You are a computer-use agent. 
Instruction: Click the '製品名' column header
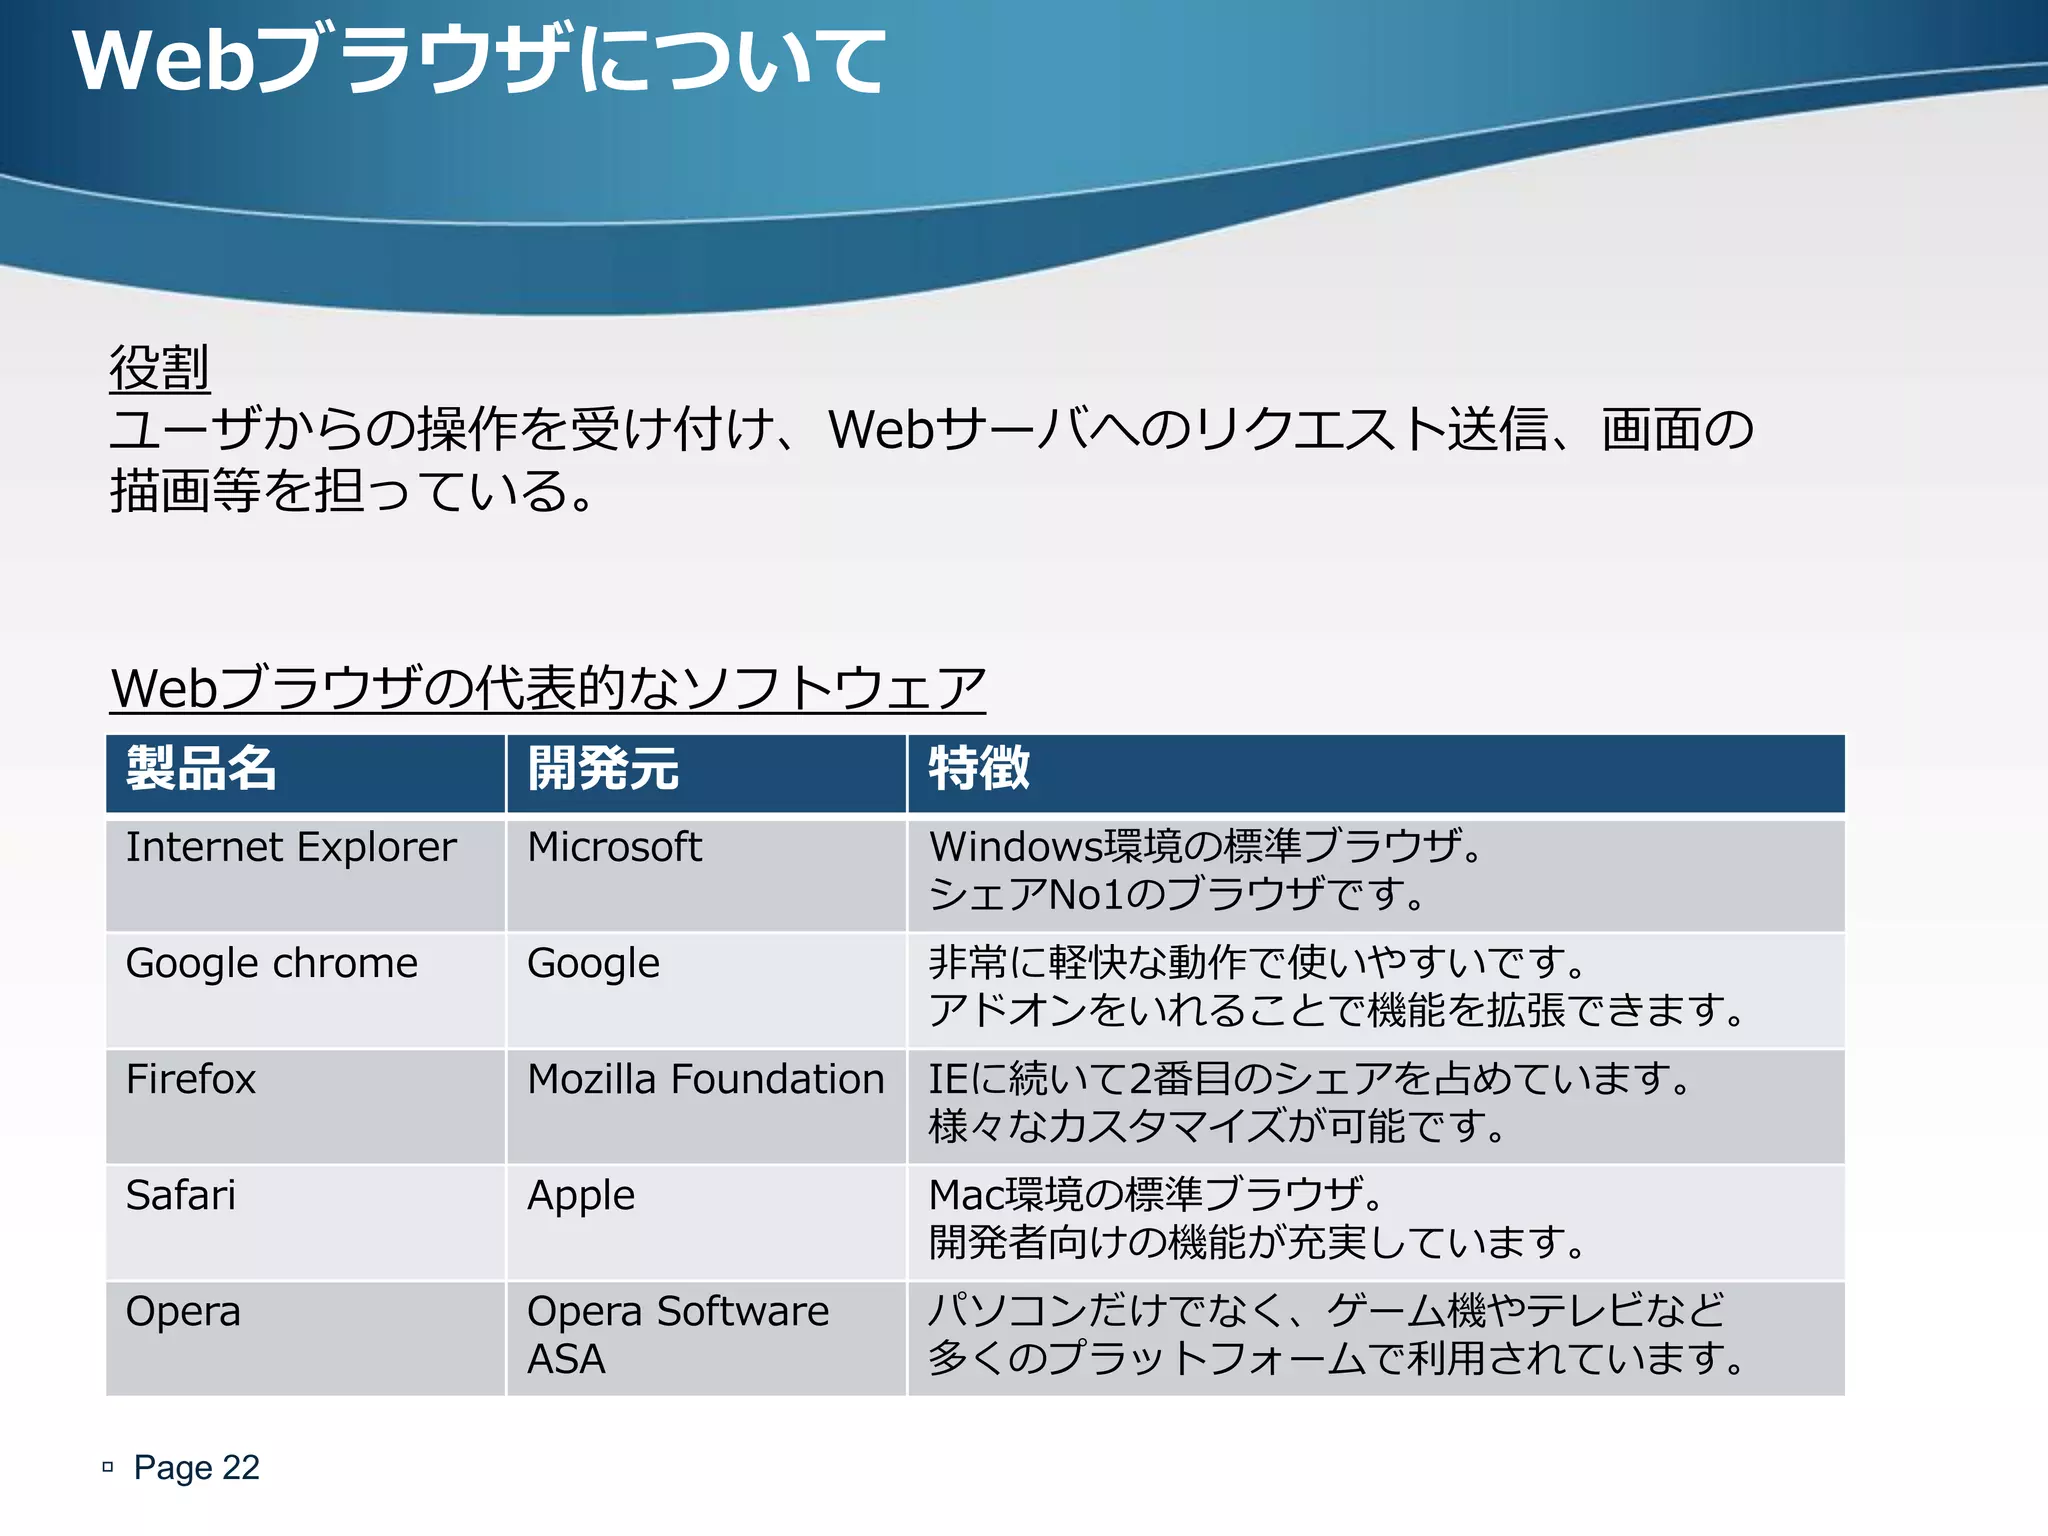[305, 773]
